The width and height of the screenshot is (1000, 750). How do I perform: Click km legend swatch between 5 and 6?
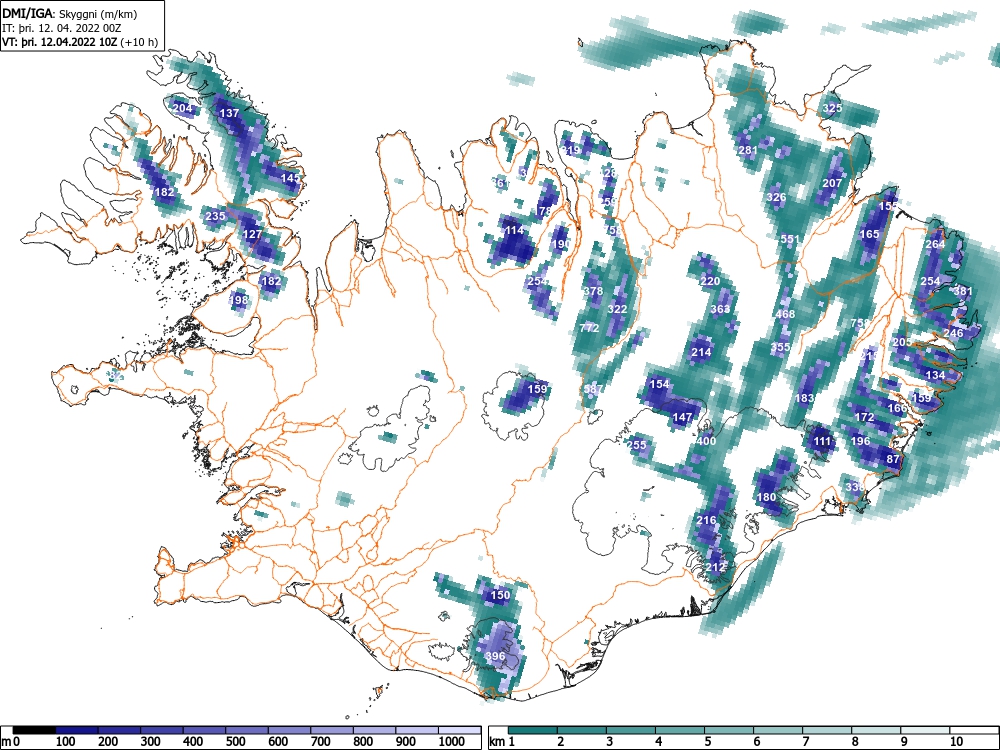(x=729, y=730)
